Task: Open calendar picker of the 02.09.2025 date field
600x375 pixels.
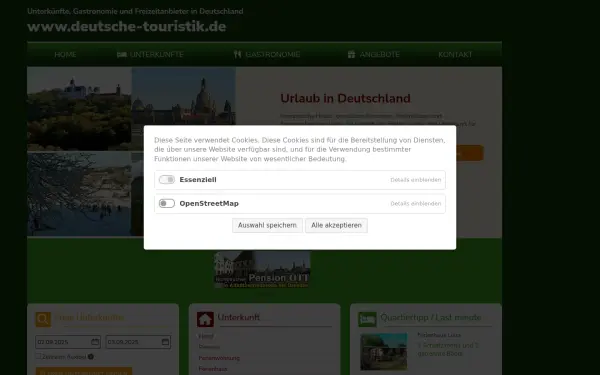Action: [x=95, y=342]
